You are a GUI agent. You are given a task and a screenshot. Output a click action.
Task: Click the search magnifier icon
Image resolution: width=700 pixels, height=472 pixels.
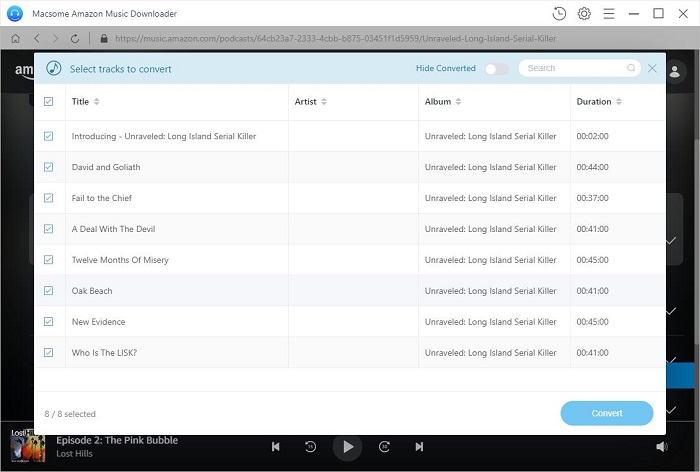point(631,68)
